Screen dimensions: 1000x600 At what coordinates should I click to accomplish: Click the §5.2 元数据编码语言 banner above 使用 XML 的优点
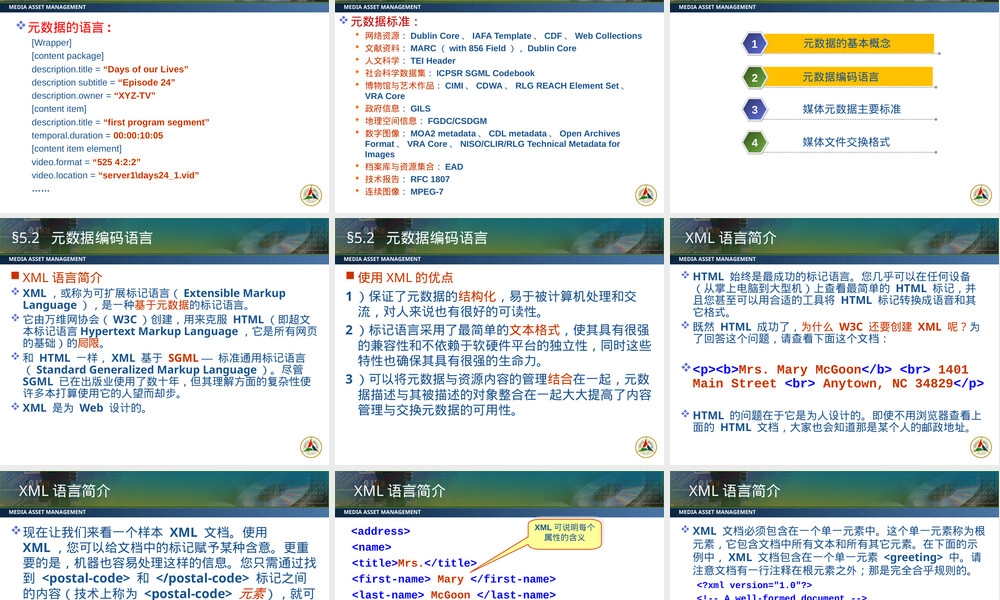point(499,237)
